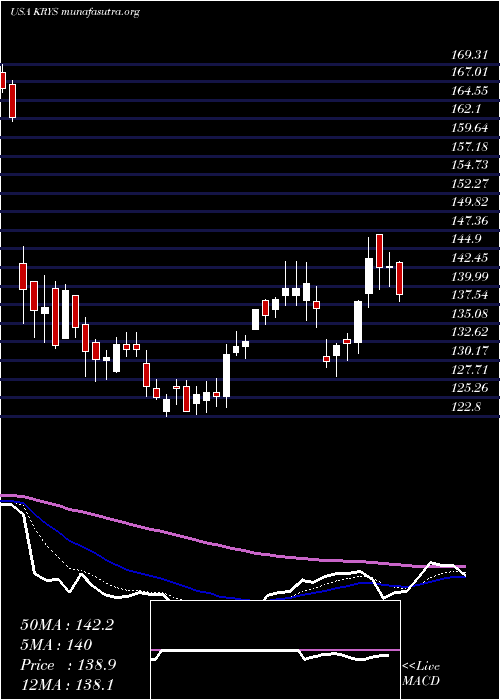
Task: Click the 154.73 price axis label
Action: pos(470,165)
